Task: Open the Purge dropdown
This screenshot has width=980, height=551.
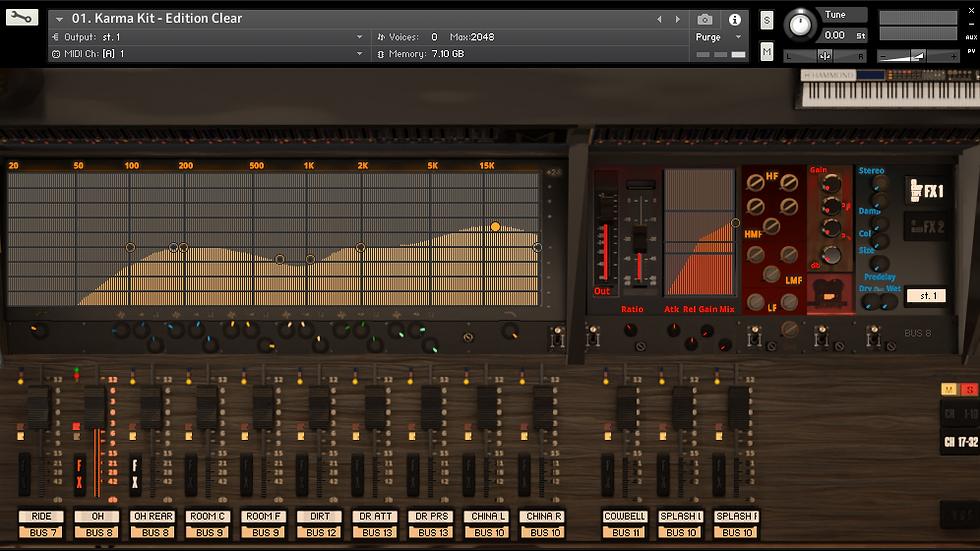Action: pyautogui.click(x=719, y=37)
